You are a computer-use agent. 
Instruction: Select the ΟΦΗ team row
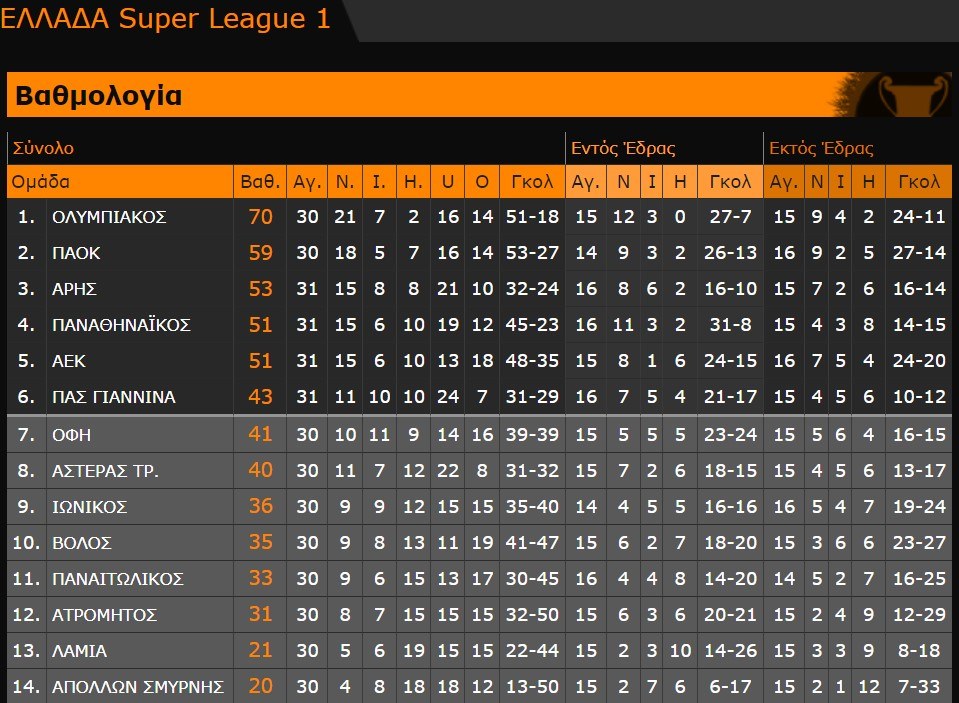[71, 435]
